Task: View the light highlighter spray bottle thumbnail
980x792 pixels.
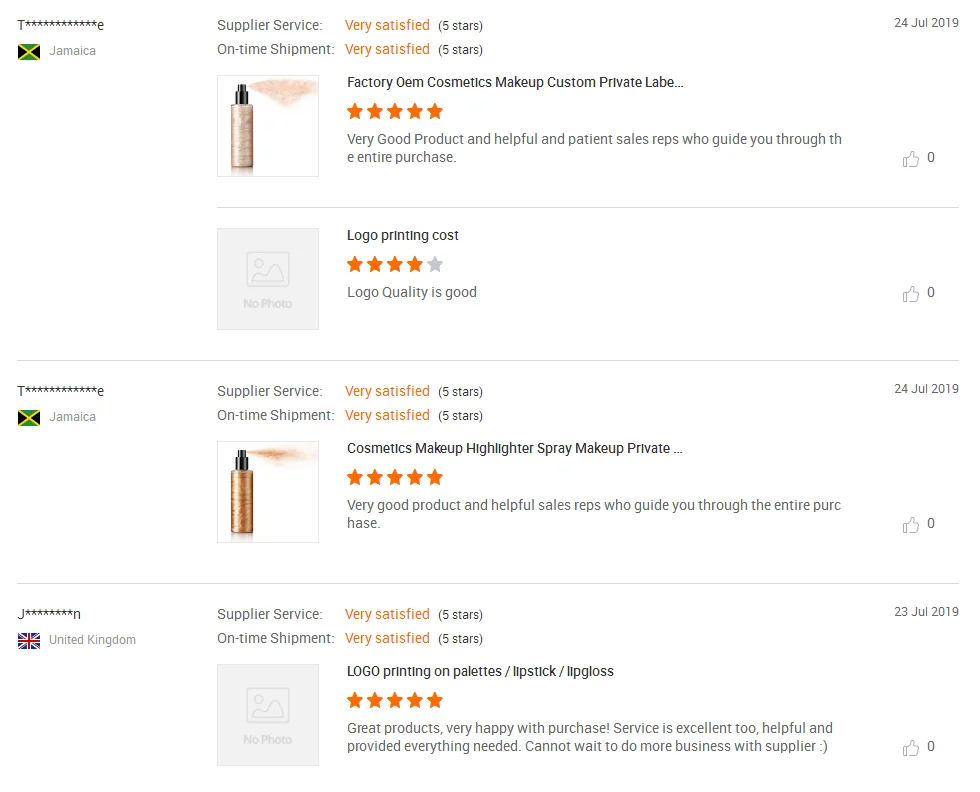Action: [x=268, y=126]
